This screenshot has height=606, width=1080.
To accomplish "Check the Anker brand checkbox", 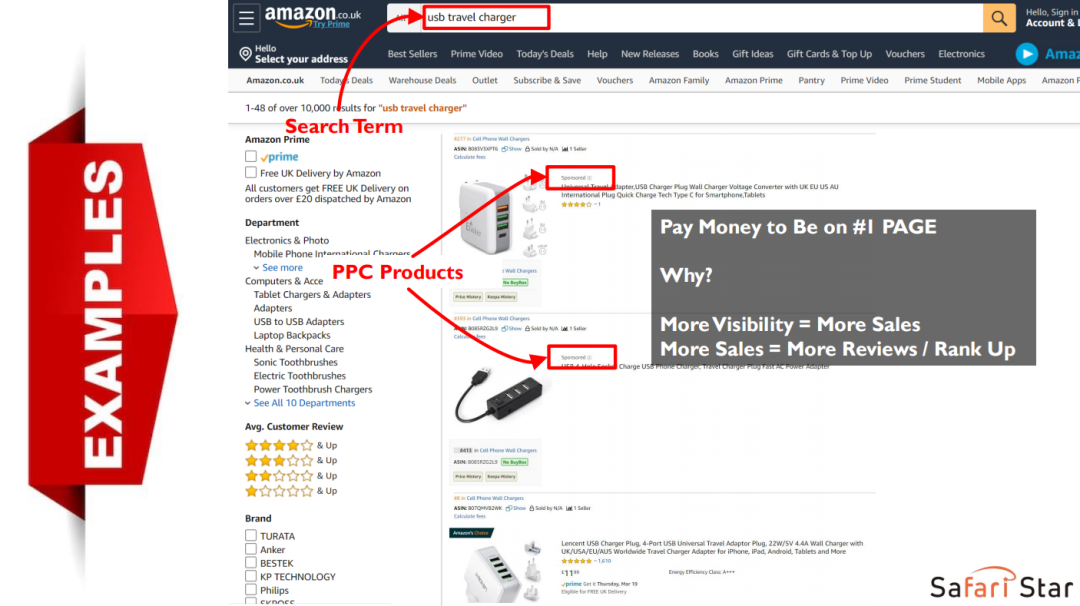I will (x=251, y=549).
